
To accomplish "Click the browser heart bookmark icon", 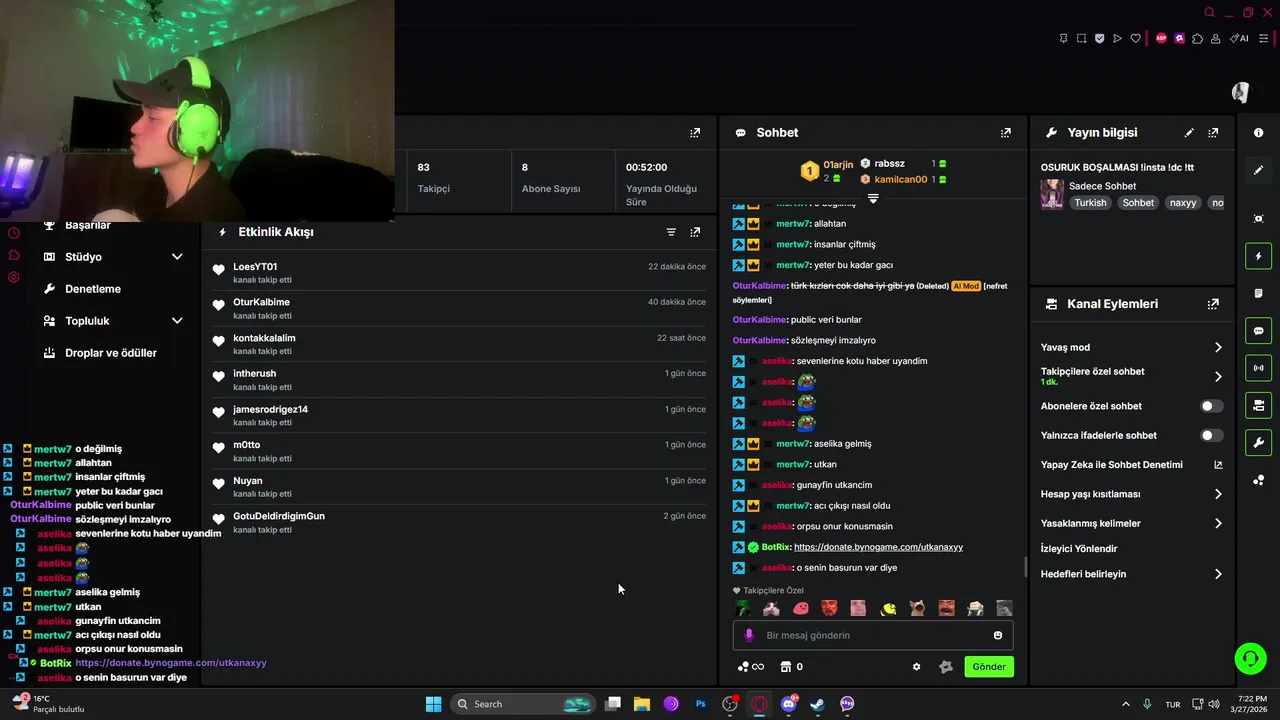I will 1135,38.
